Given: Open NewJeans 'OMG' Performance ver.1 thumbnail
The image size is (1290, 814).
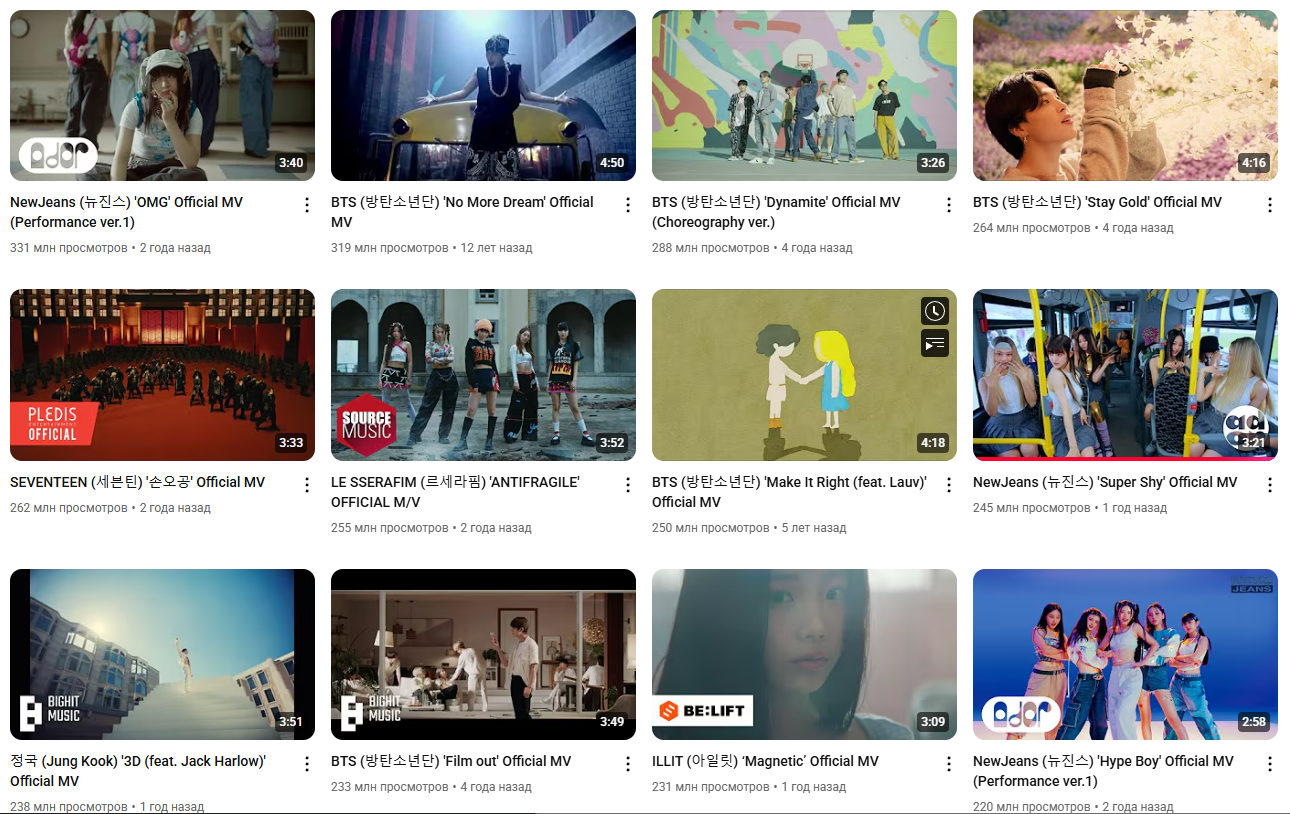Looking at the screenshot, I should pos(162,95).
